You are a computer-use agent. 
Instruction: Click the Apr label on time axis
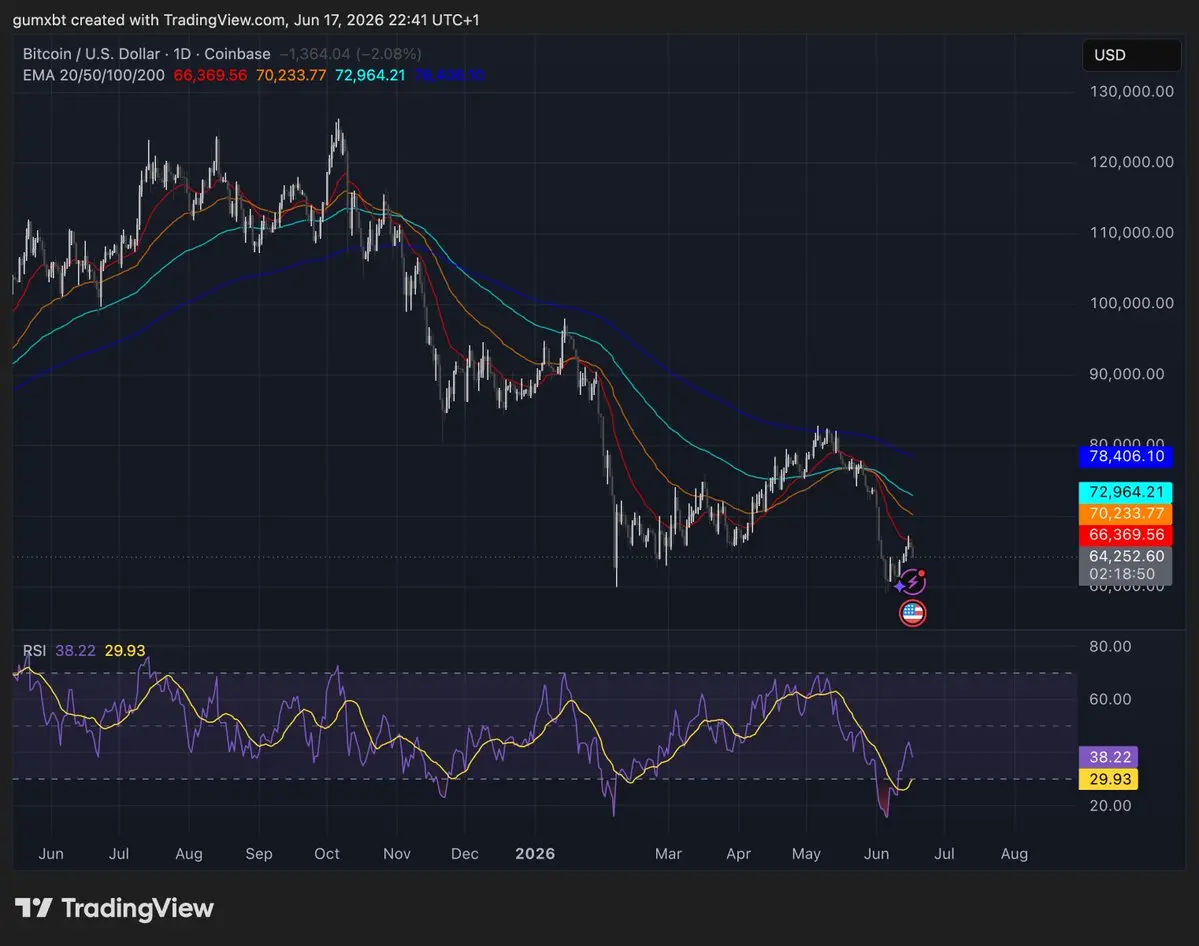739,853
